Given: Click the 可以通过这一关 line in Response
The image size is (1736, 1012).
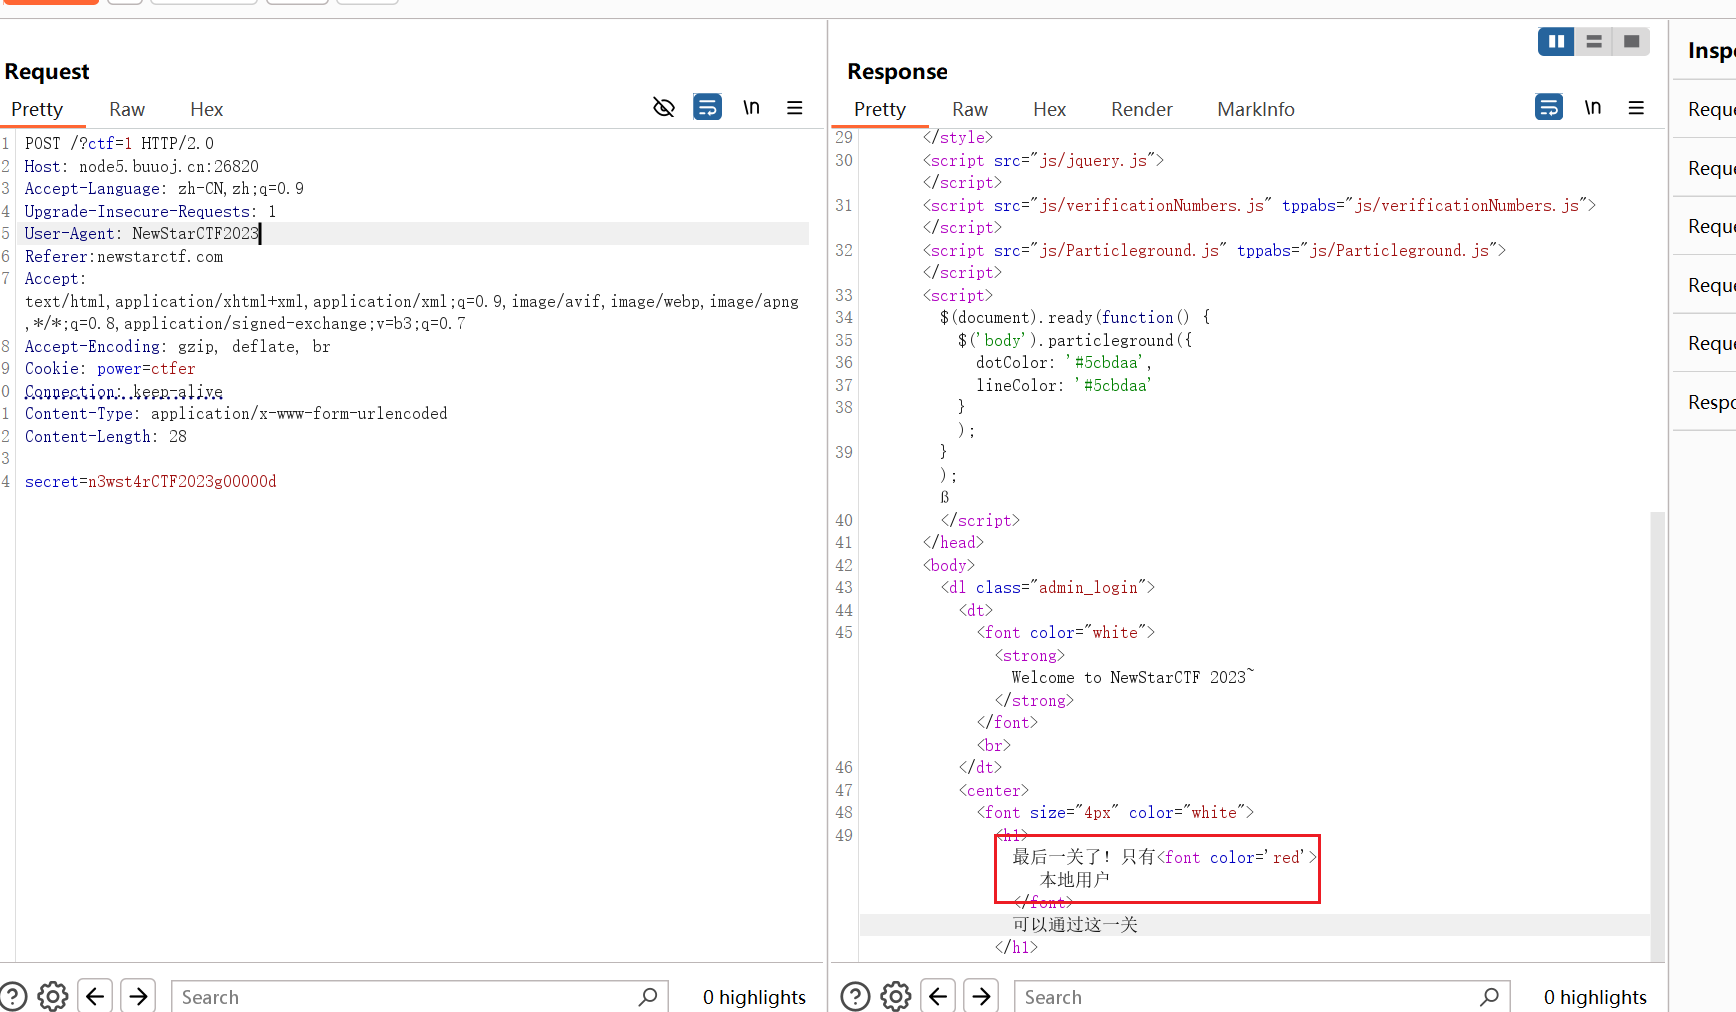Looking at the screenshot, I should point(1075,925).
